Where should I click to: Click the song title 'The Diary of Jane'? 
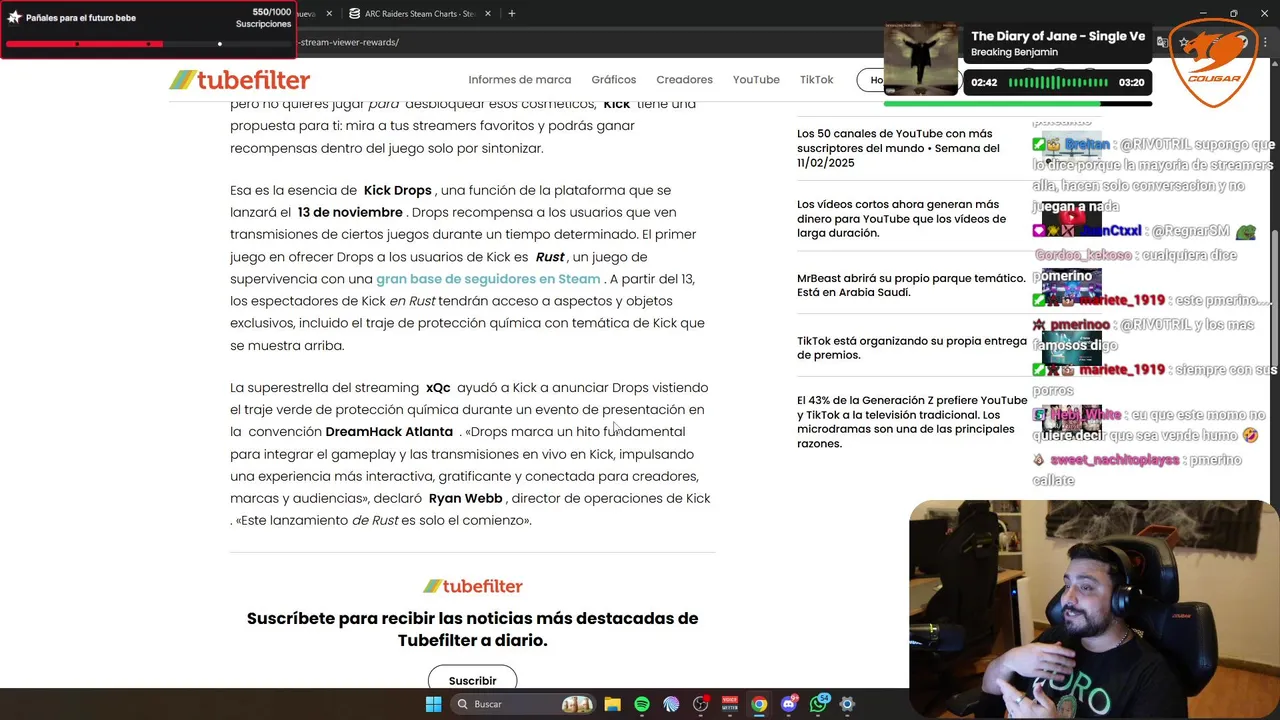point(1058,36)
